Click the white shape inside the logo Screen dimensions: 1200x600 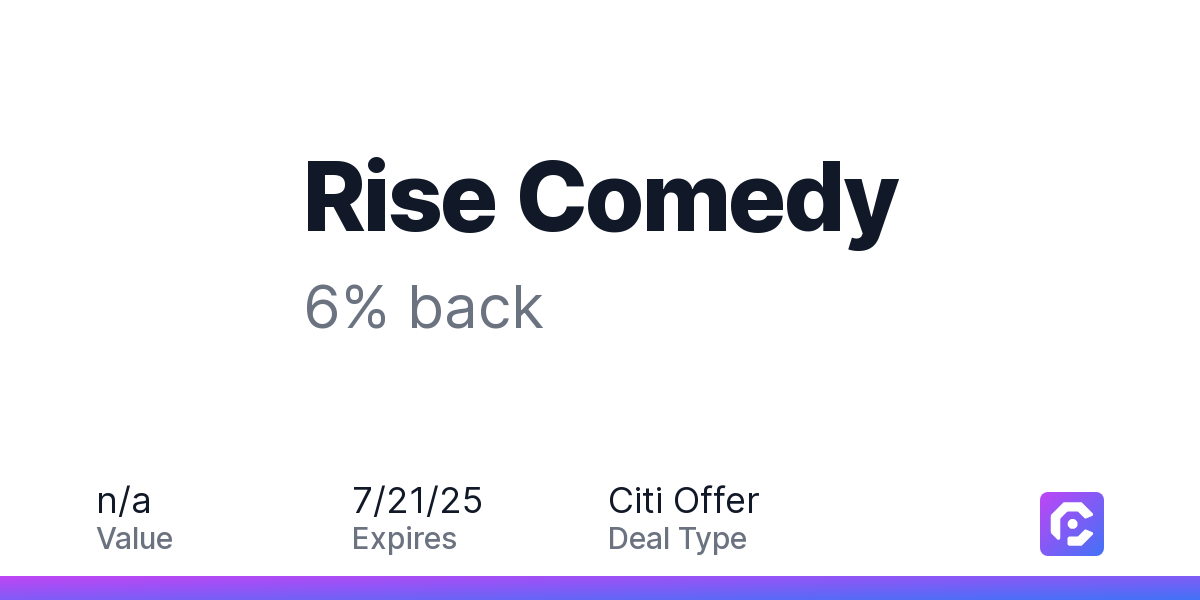point(1072,524)
